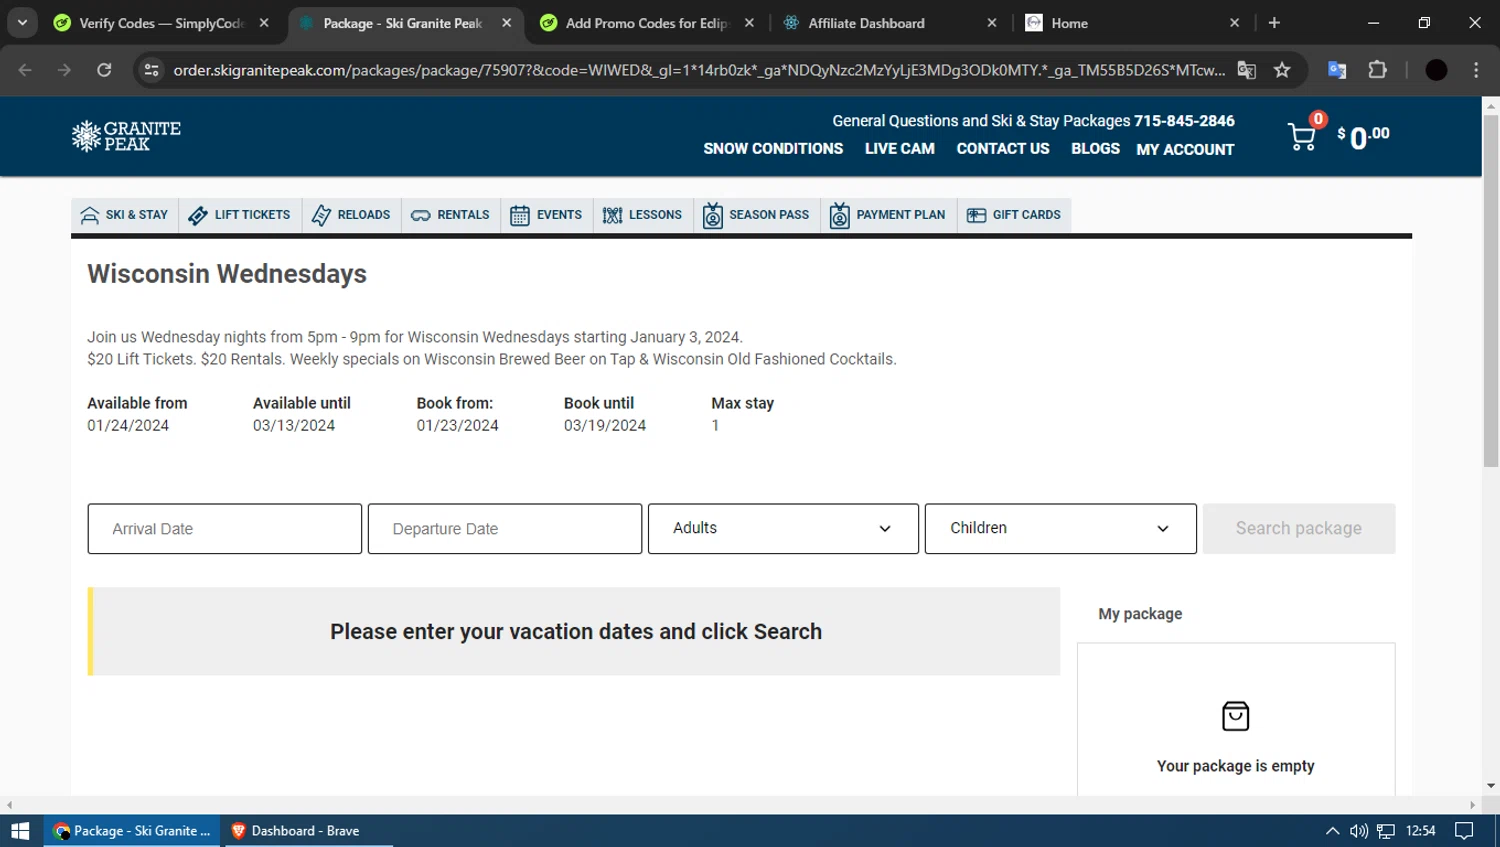Image resolution: width=1500 pixels, height=847 pixels.
Task: Open Gift Cards category
Action: [x=1014, y=215]
